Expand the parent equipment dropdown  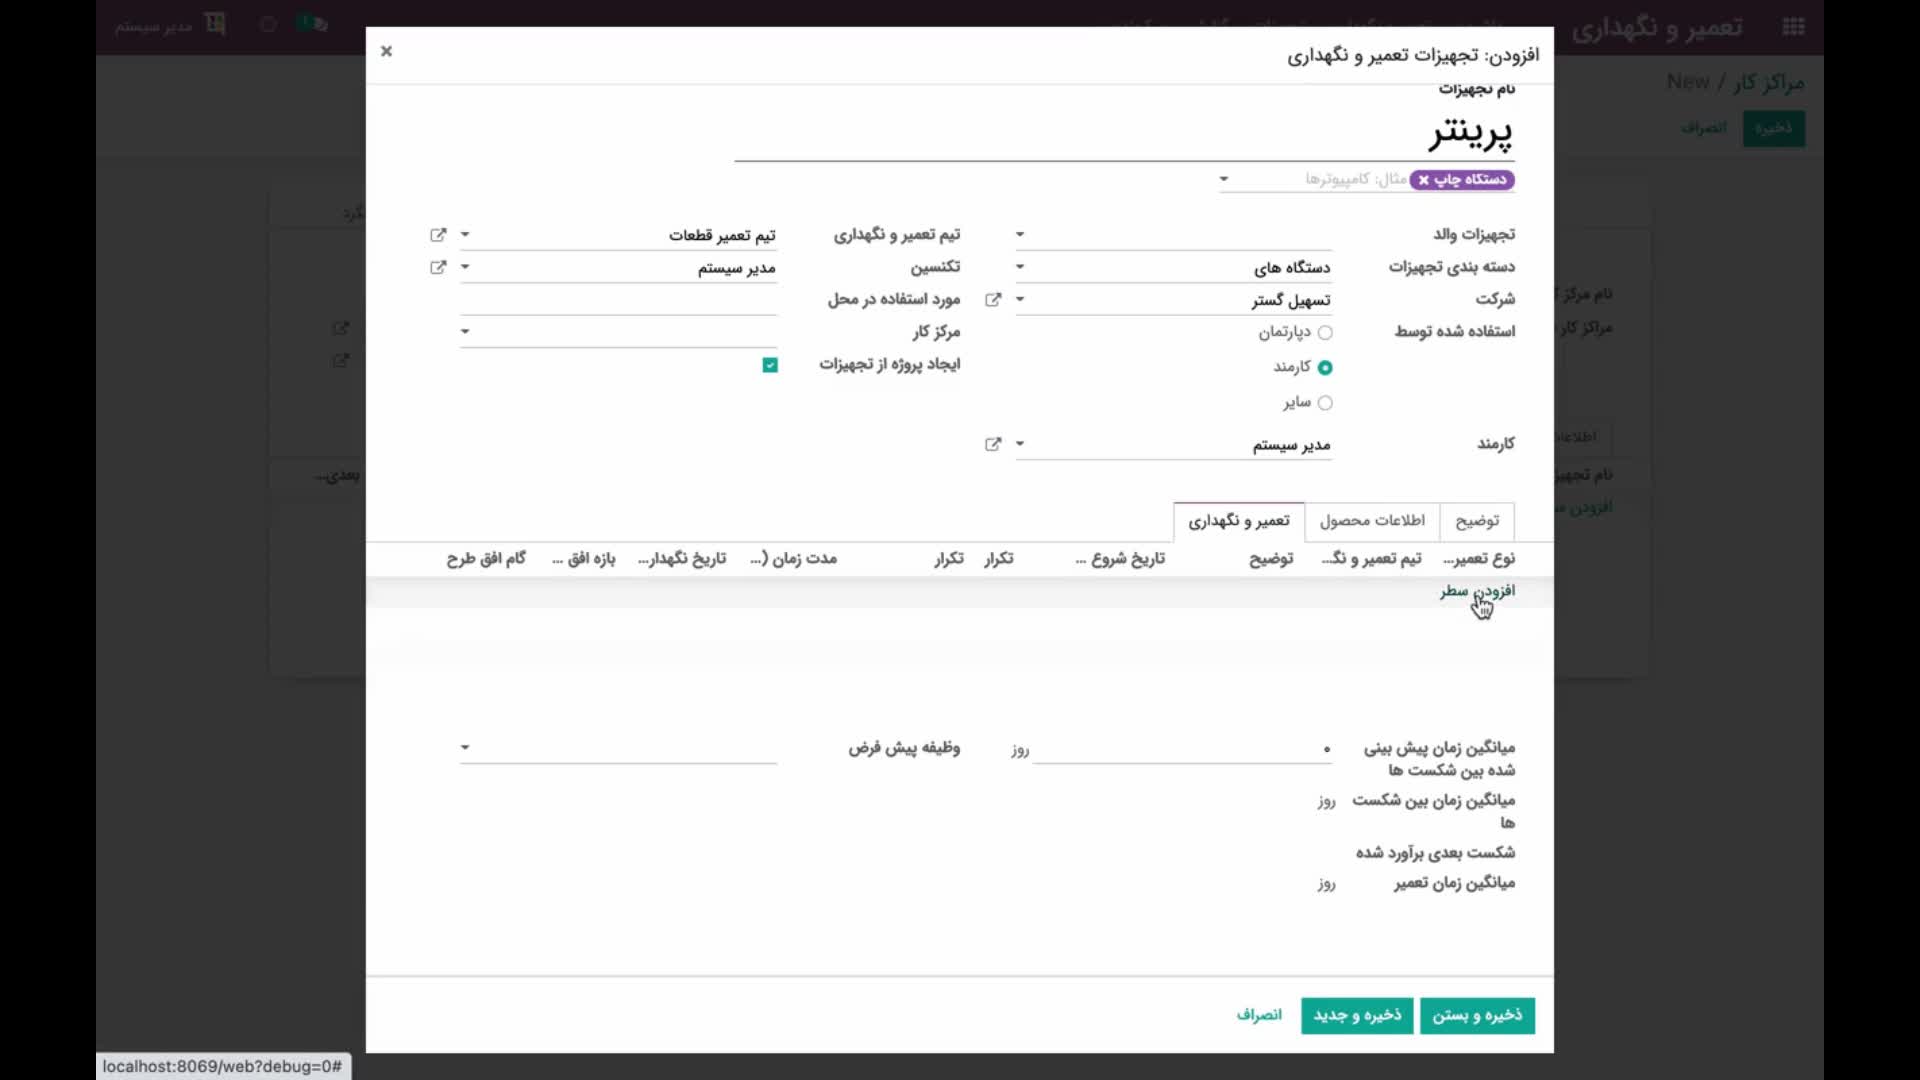tap(1020, 235)
